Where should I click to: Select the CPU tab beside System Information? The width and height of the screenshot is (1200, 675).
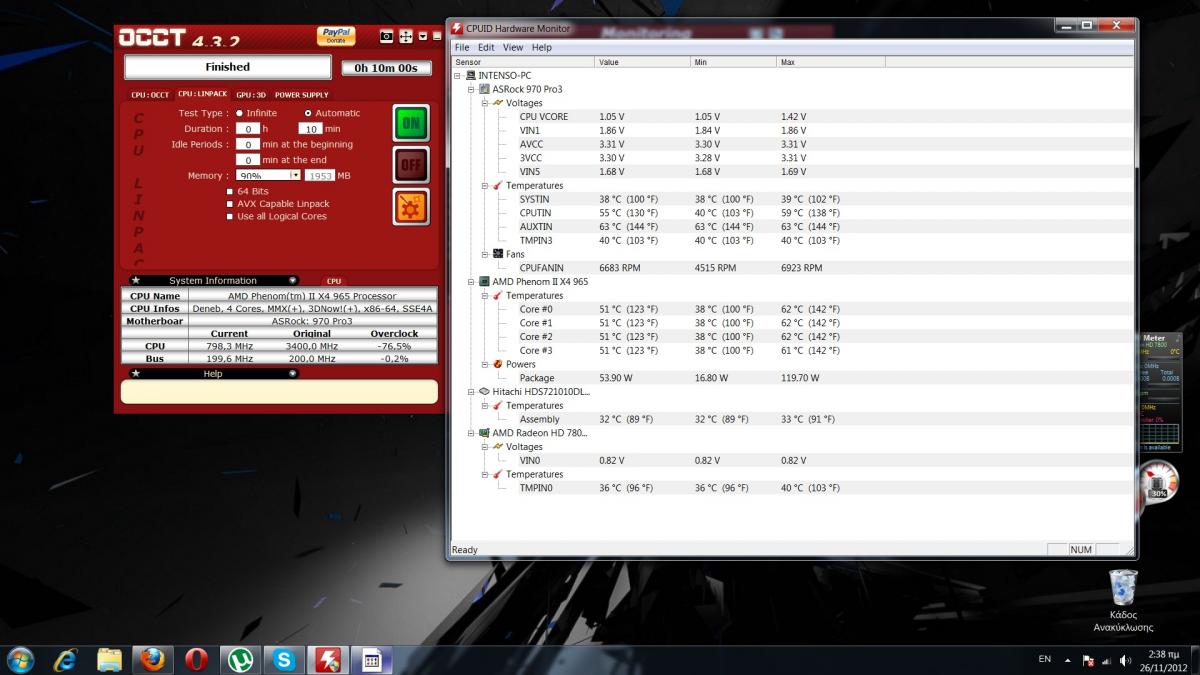point(334,281)
